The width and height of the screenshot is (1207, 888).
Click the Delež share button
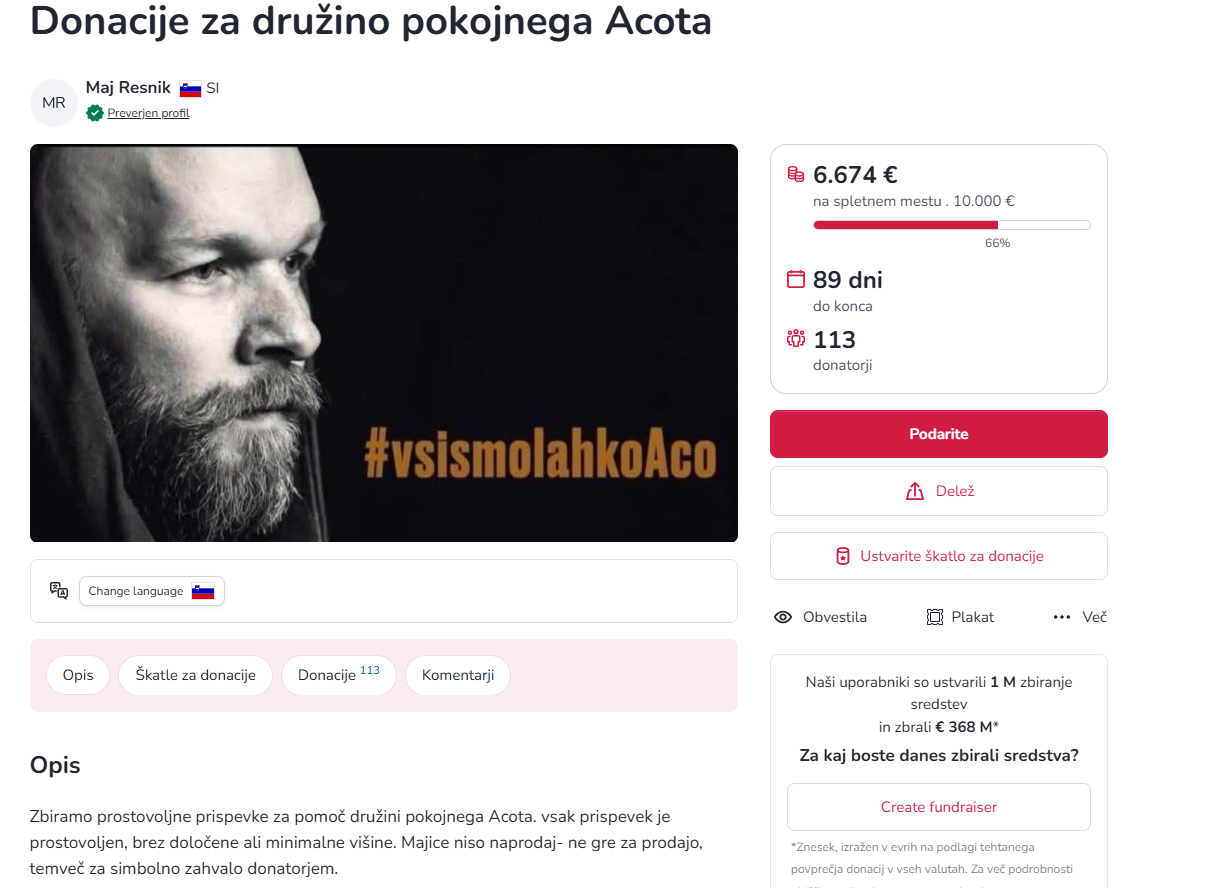click(x=938, y=491)
